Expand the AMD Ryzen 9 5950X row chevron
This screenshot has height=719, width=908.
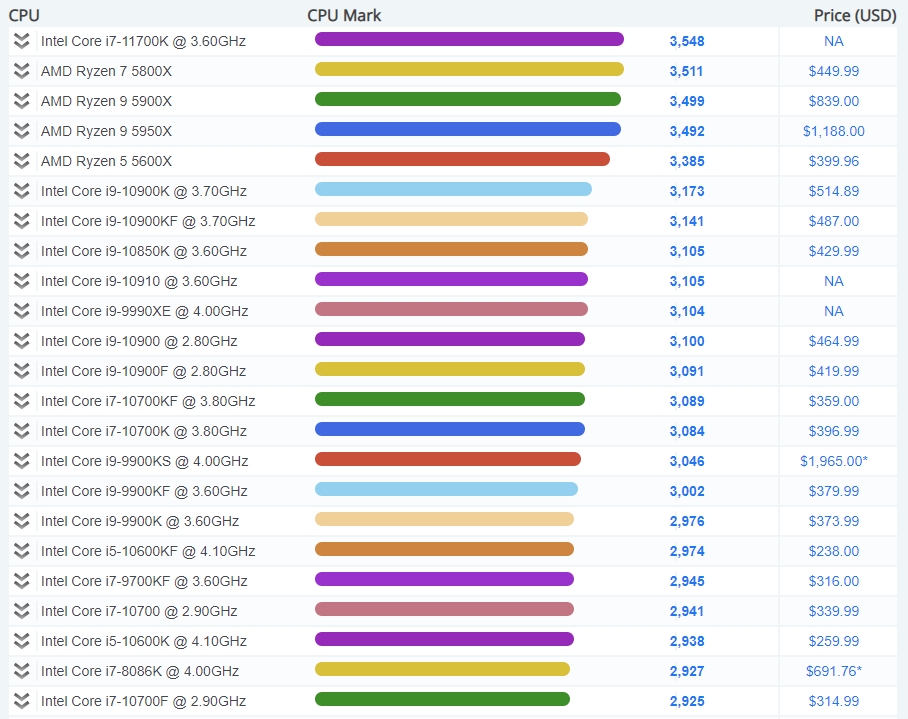pyautogui.click(x=21, y=131)
